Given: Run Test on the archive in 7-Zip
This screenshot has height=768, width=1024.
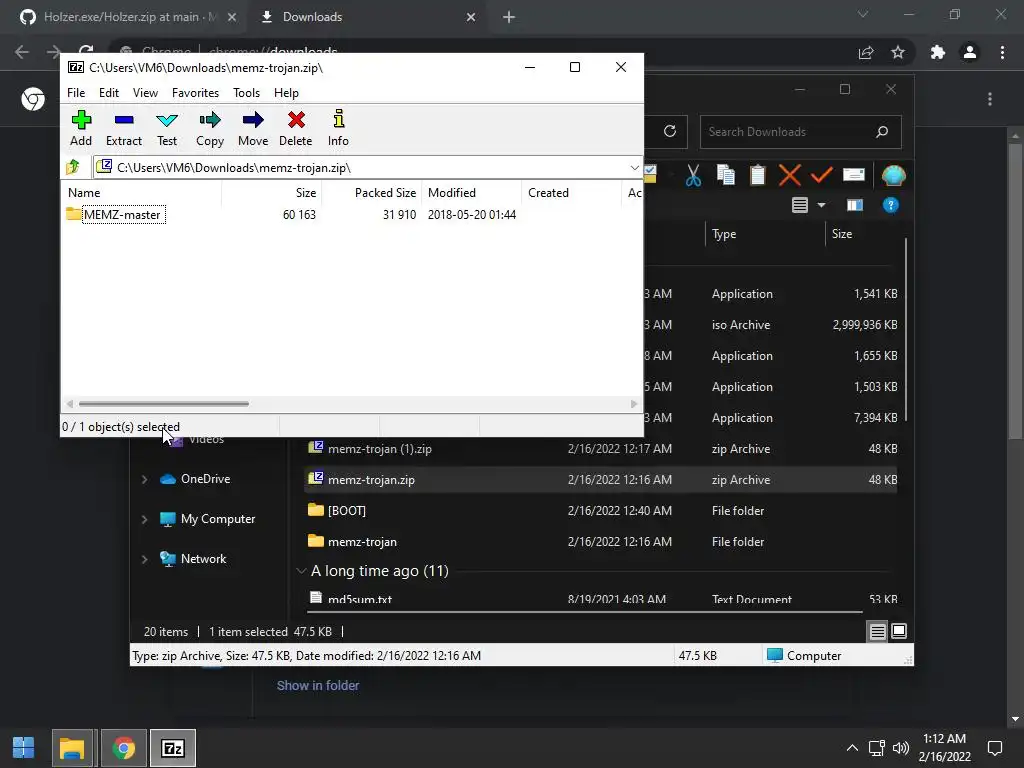Looking at the screenshot, I should [x=167, y=129].
